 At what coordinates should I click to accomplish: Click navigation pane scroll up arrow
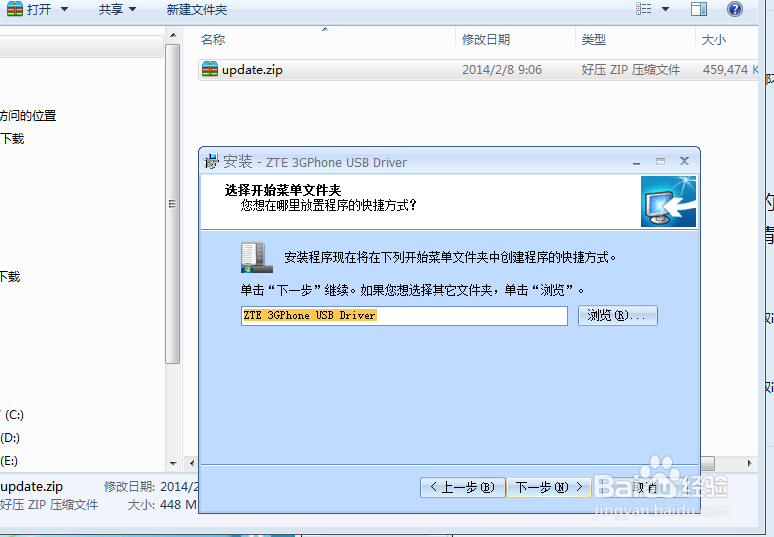click(173, 36)
